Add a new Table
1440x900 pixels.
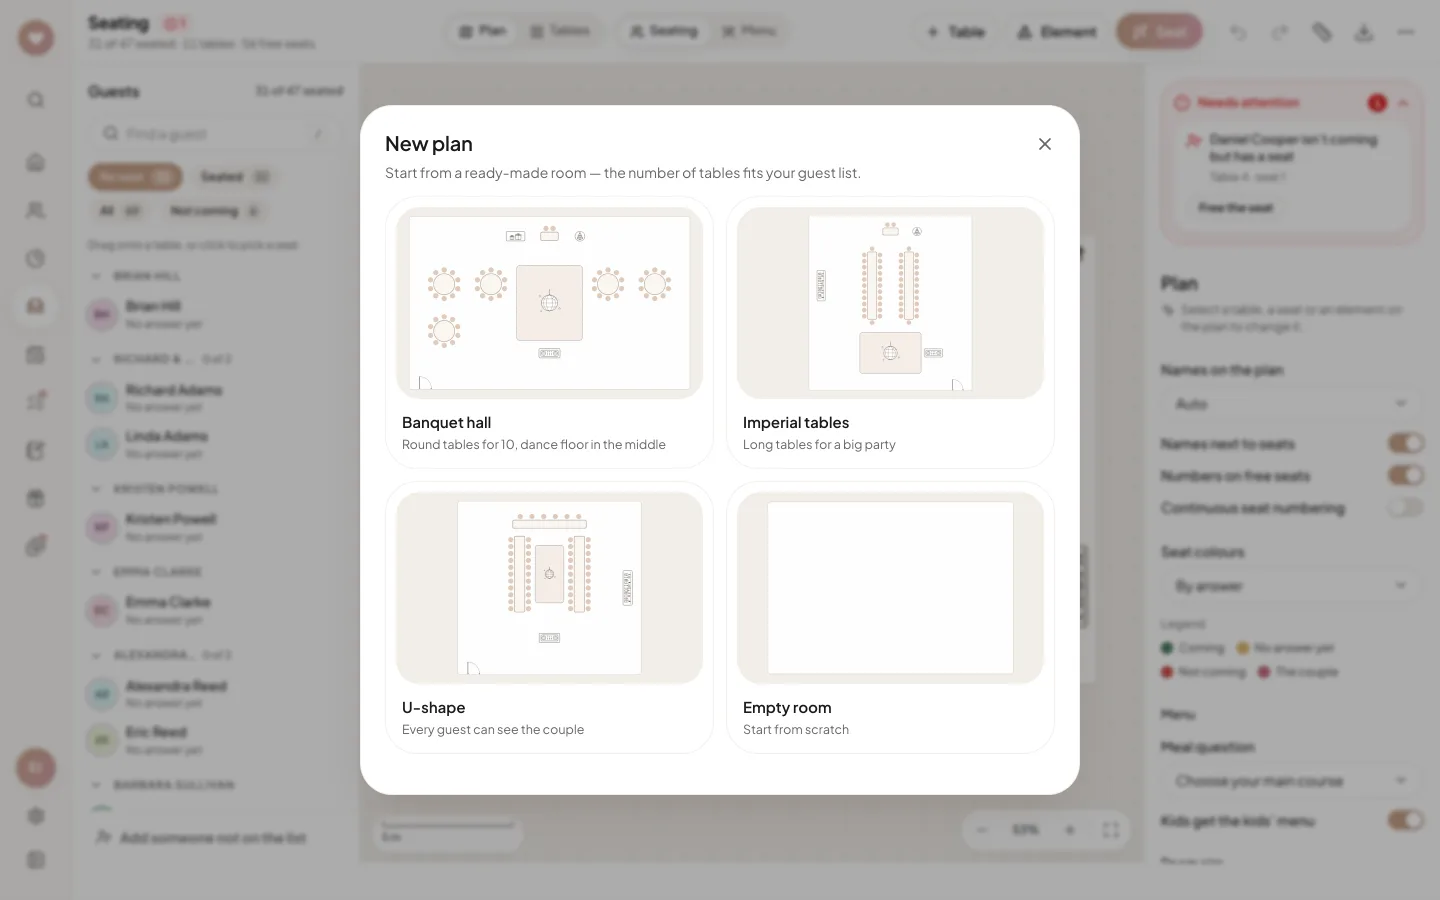[x=956, y=32]
